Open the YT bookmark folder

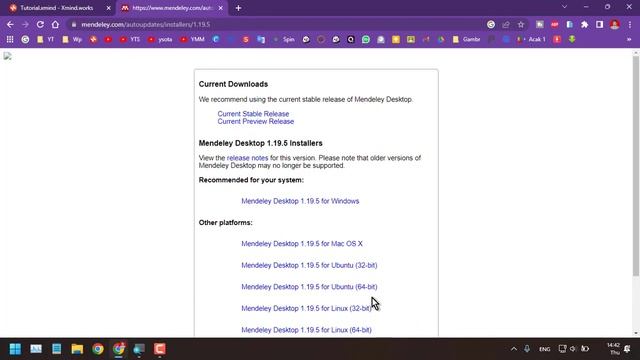click(45, 40)
